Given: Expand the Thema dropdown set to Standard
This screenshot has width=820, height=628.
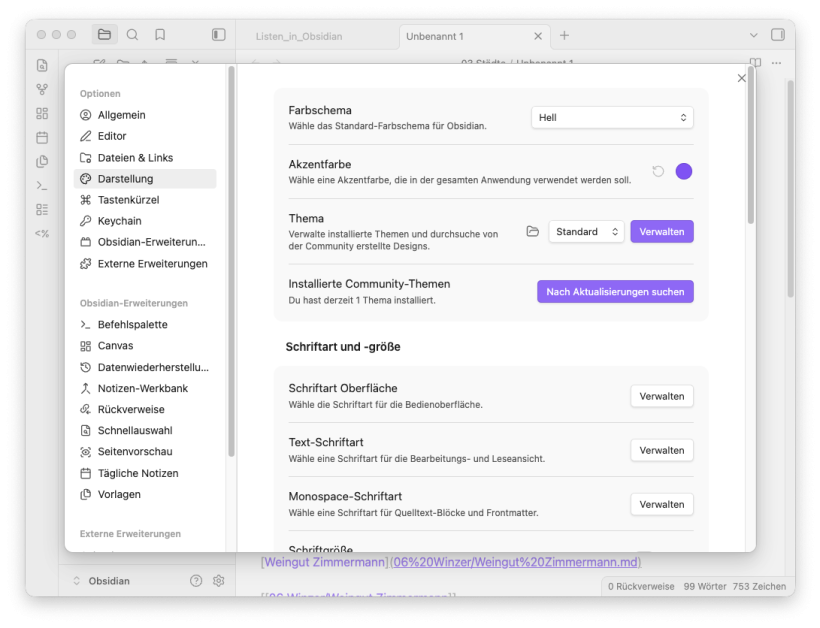Looking at the screenshot, I should (586, 231).
